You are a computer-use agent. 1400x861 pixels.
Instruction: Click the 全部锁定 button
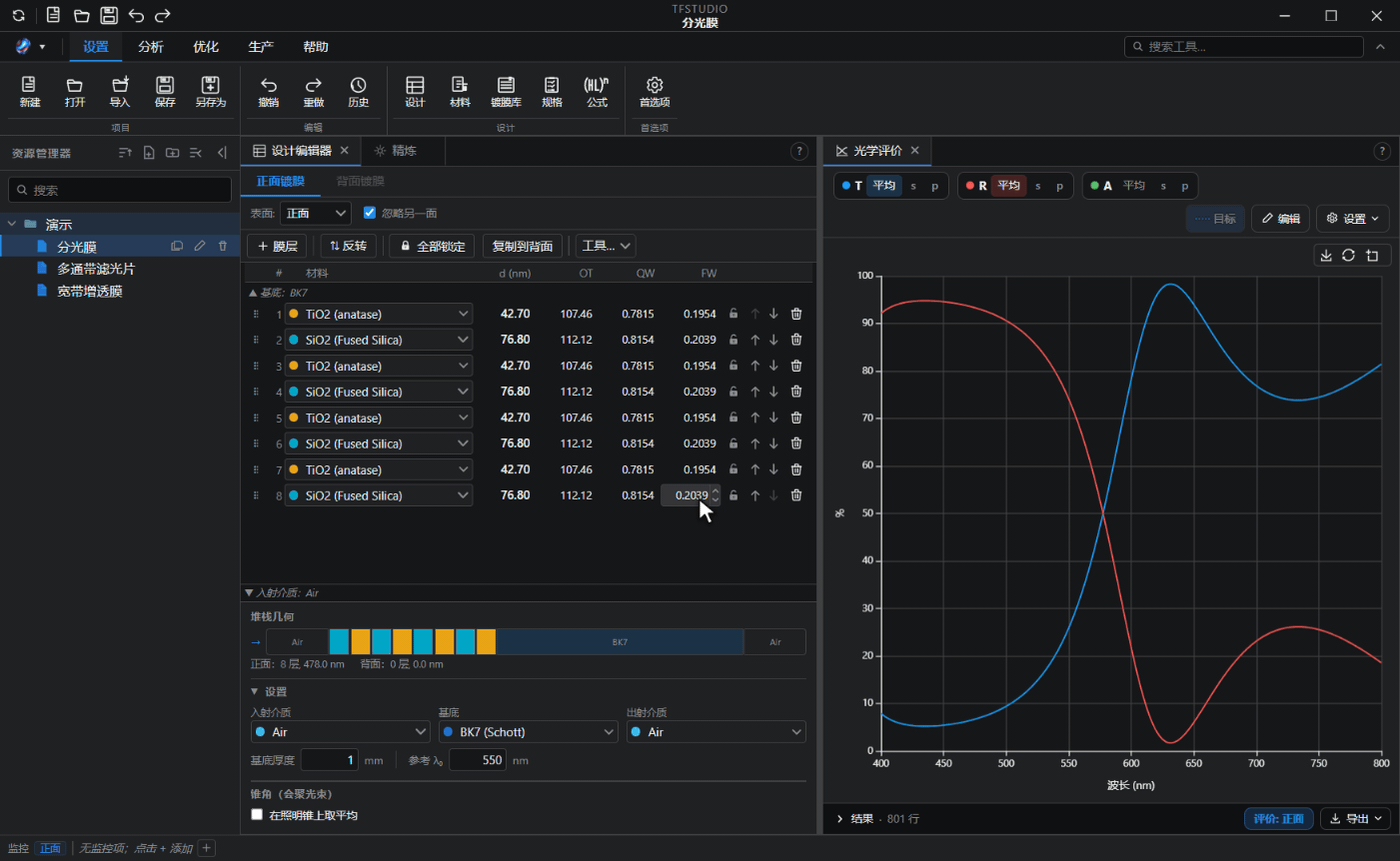coord(432,246)
